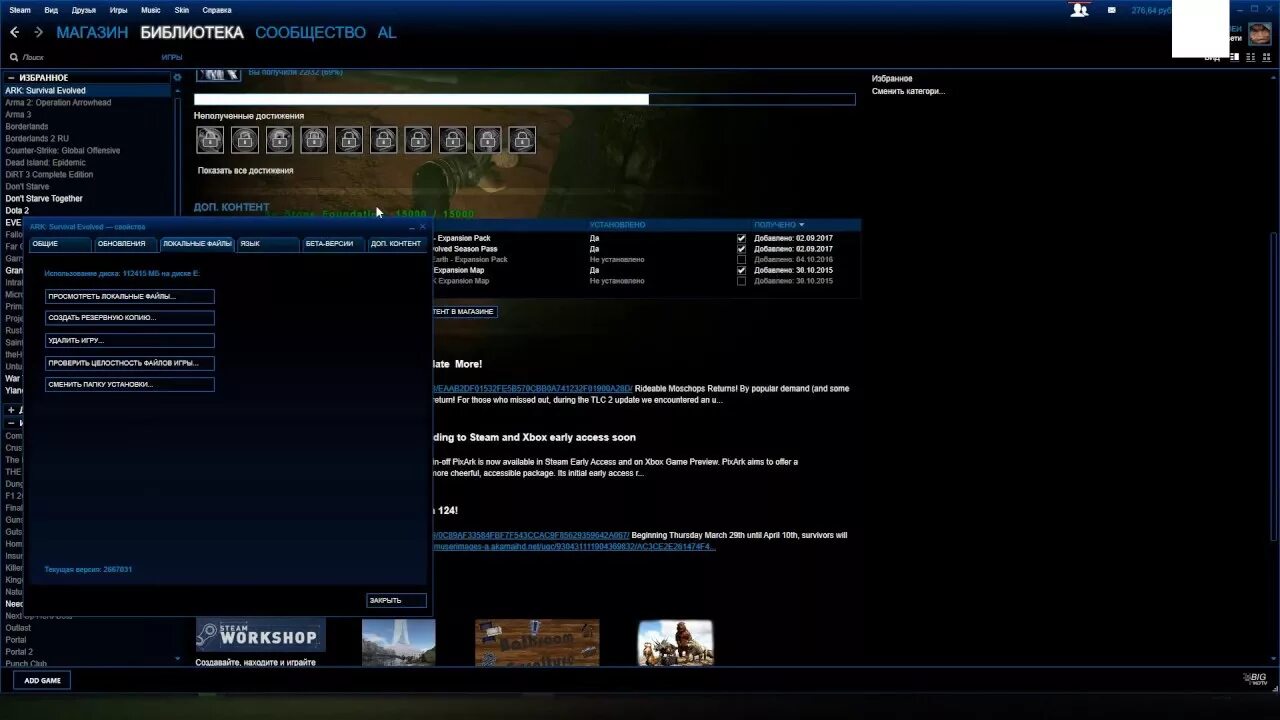Toggle the Season Pass DLC checkbox
1280x720 pixels.
tap(741, 249)
